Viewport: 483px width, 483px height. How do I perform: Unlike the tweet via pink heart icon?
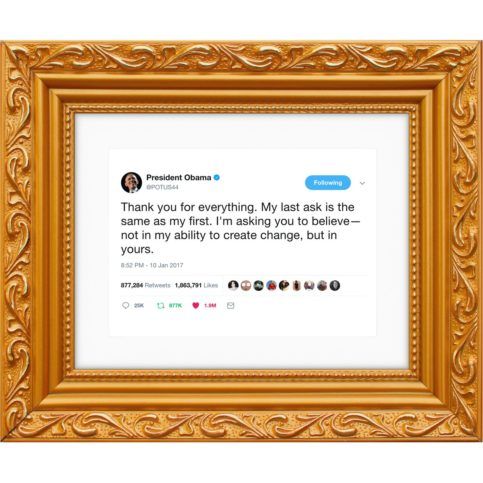coord(196,305)
